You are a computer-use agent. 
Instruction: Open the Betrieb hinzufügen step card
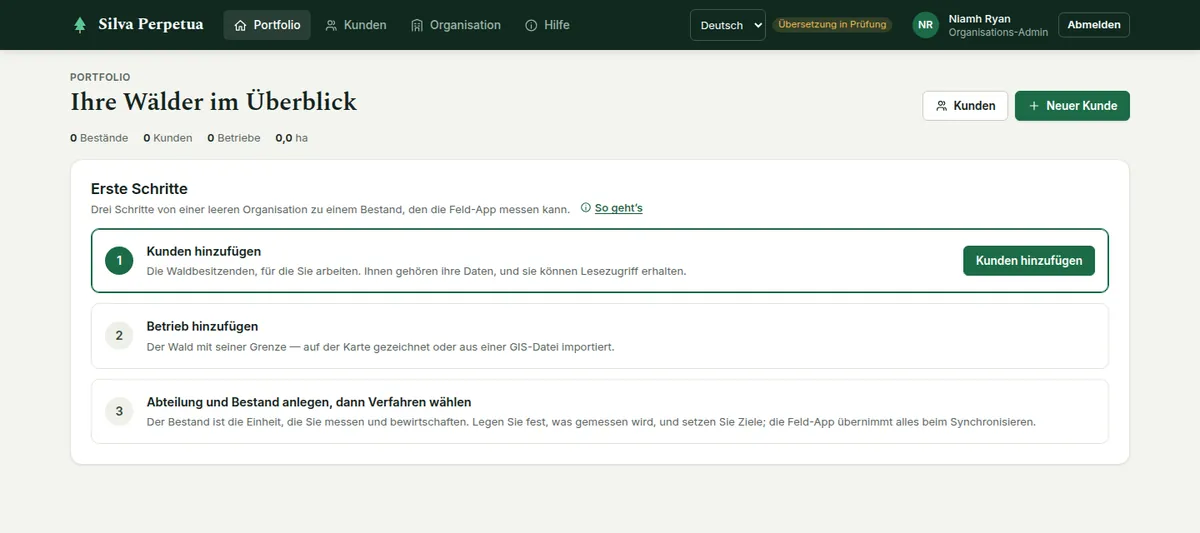600,336
